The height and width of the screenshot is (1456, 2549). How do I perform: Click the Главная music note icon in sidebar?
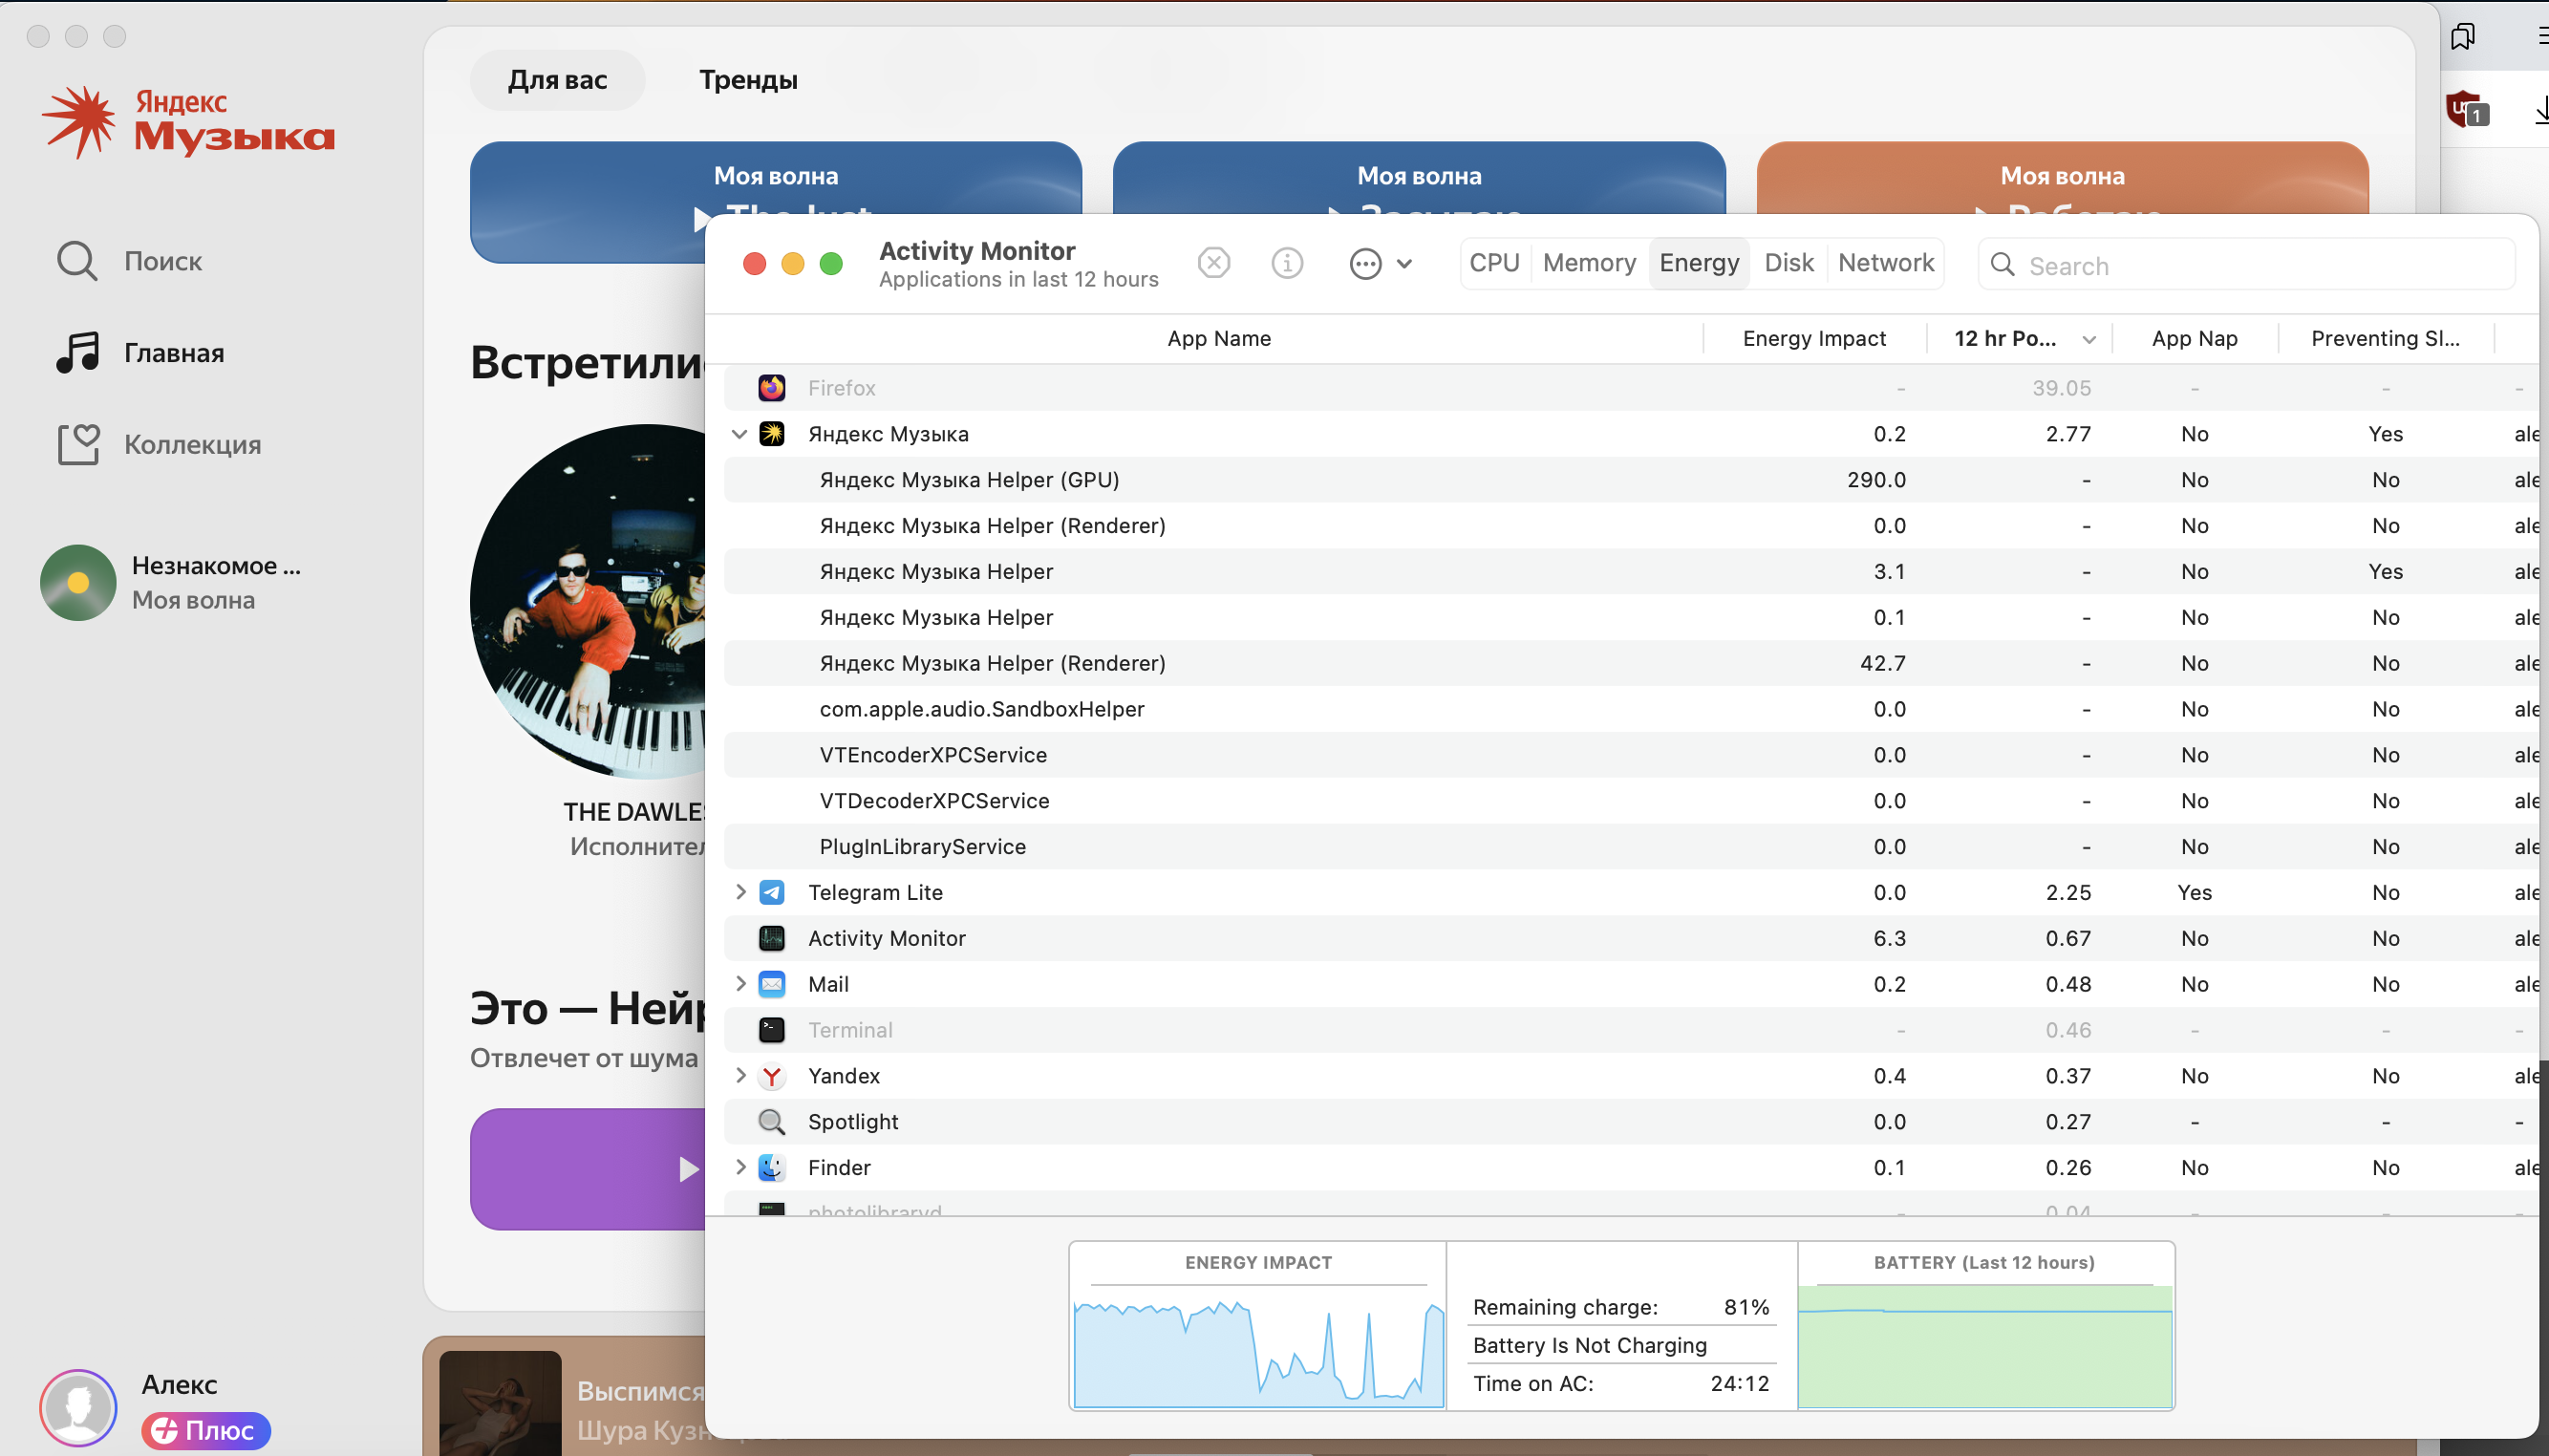click(77, 352)
